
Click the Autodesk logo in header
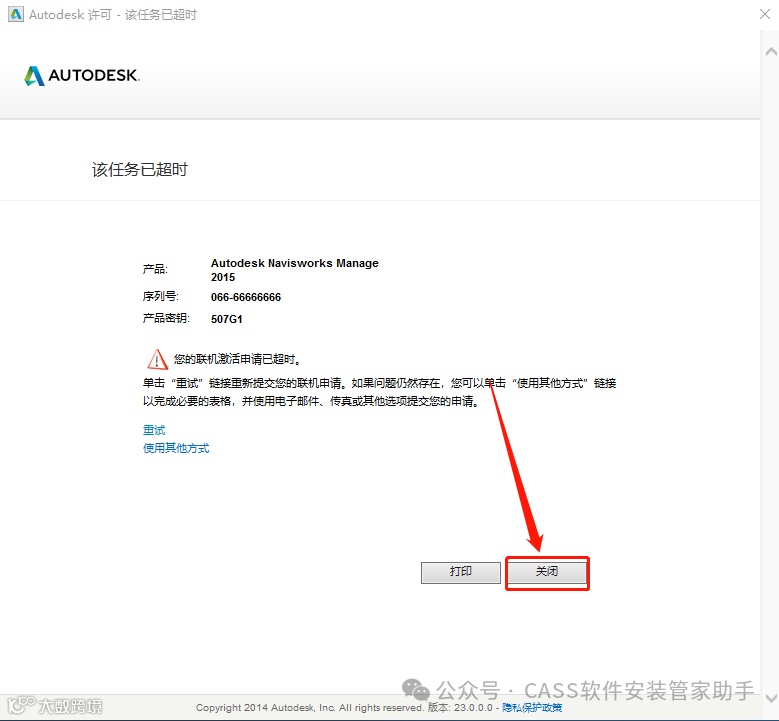82,76
